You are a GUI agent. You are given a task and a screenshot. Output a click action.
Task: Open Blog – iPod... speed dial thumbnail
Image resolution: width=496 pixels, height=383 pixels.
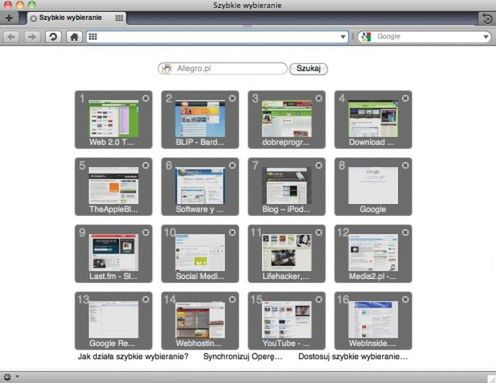click(287, 187)
